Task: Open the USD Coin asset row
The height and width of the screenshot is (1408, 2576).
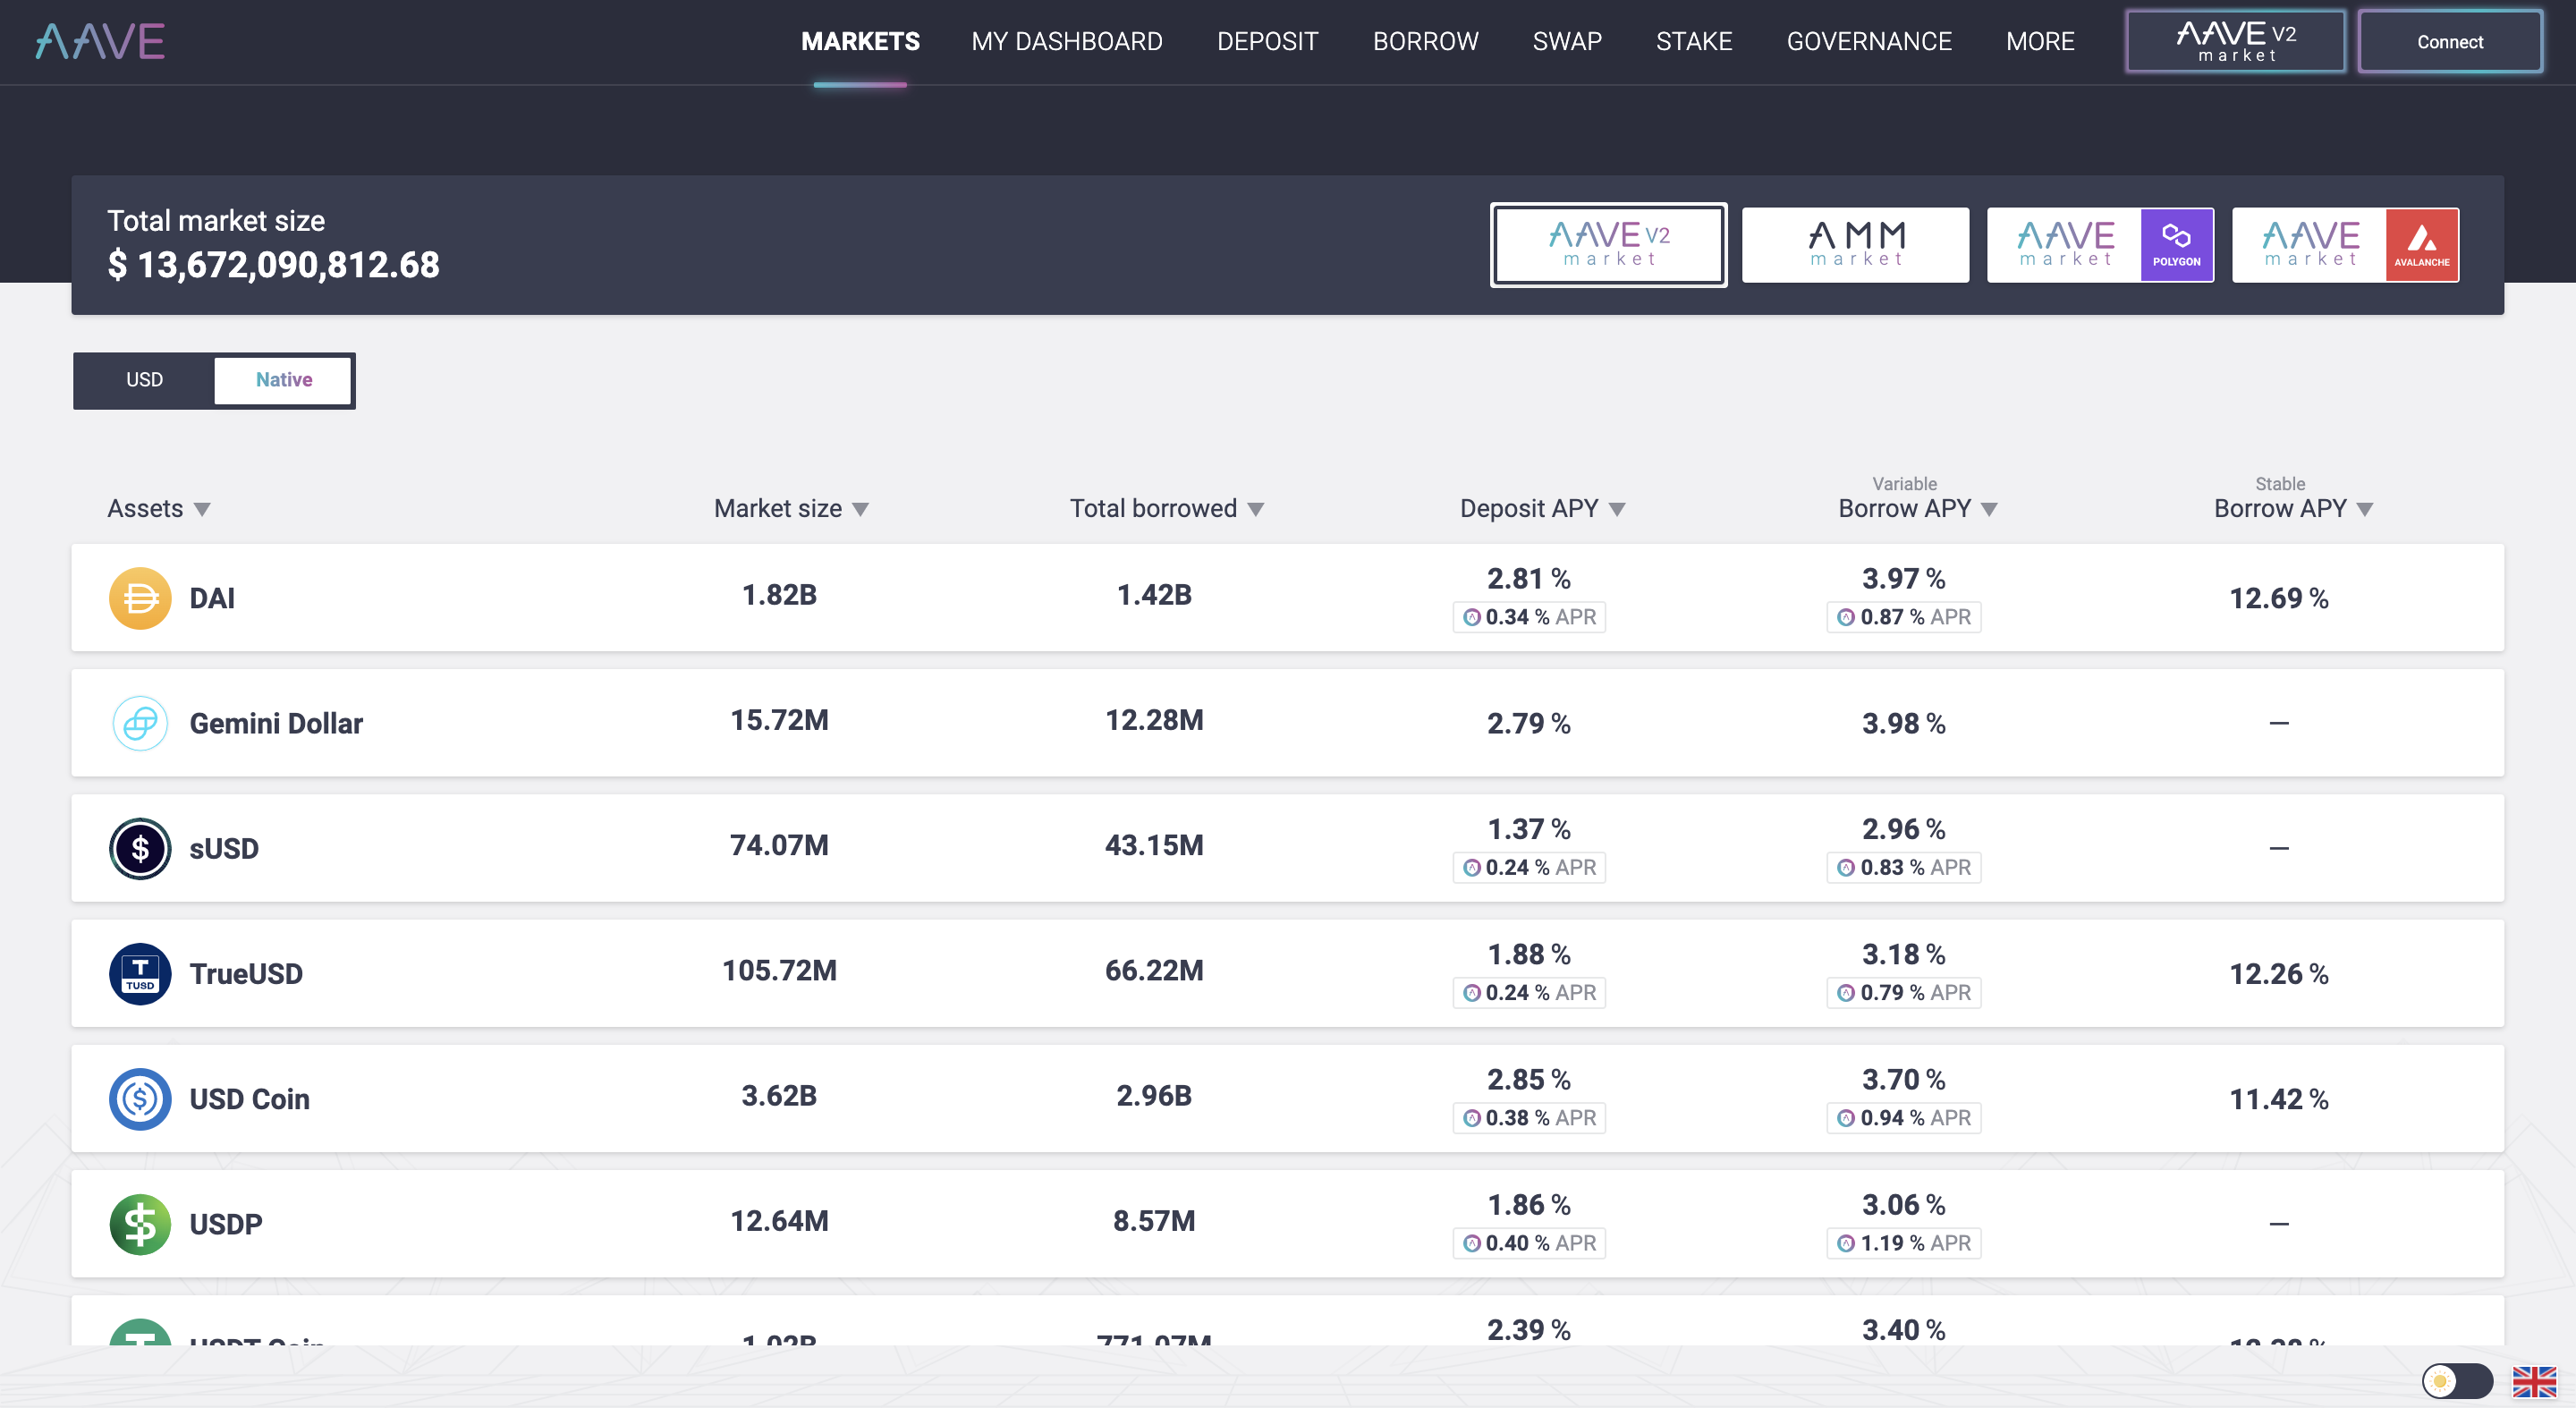Action: (1288, 1098)
